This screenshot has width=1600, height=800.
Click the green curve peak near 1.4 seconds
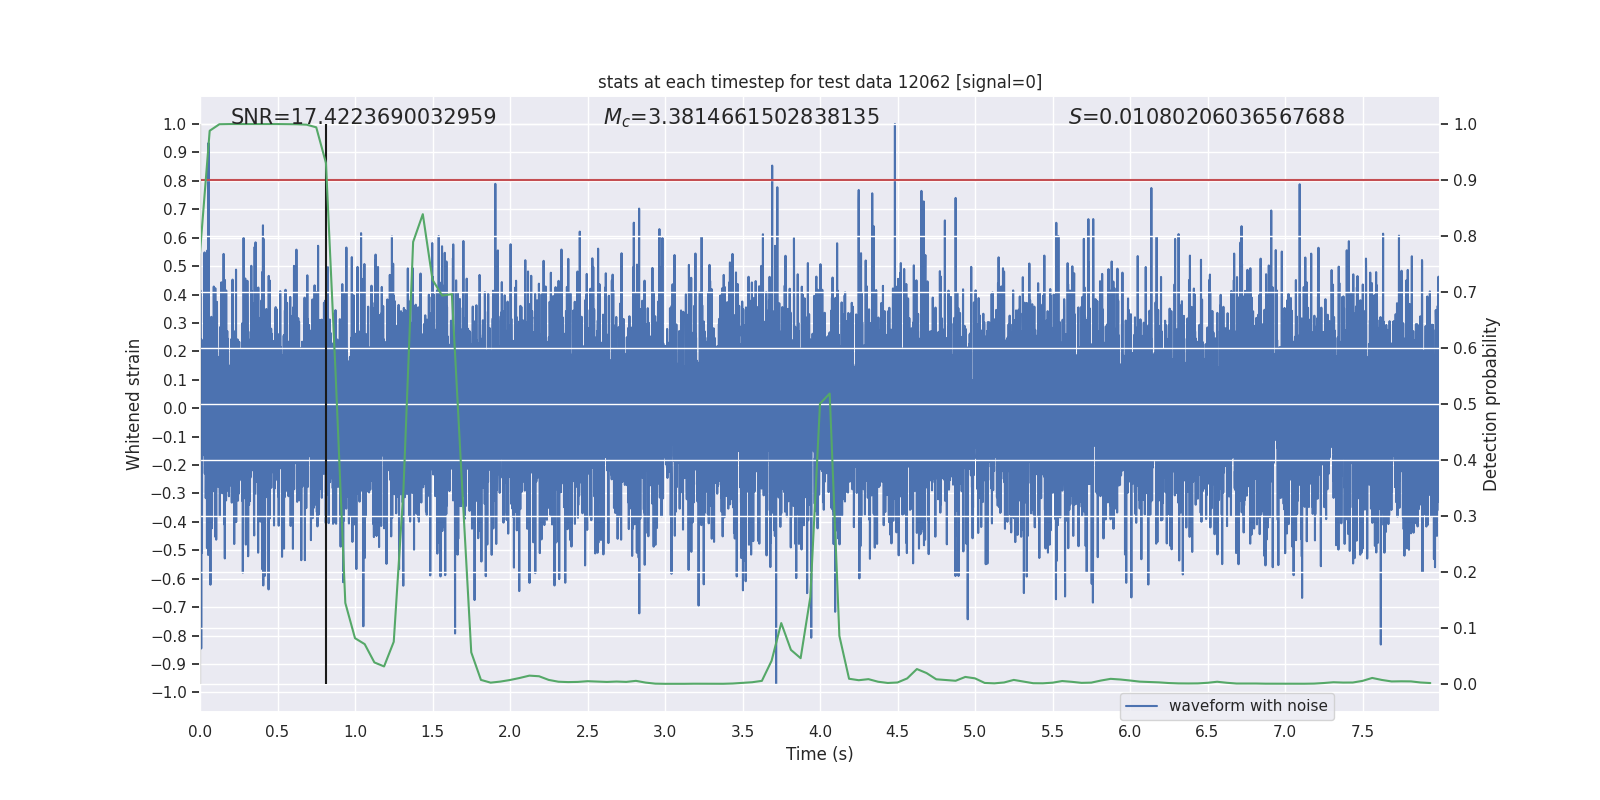coord(423,215)
